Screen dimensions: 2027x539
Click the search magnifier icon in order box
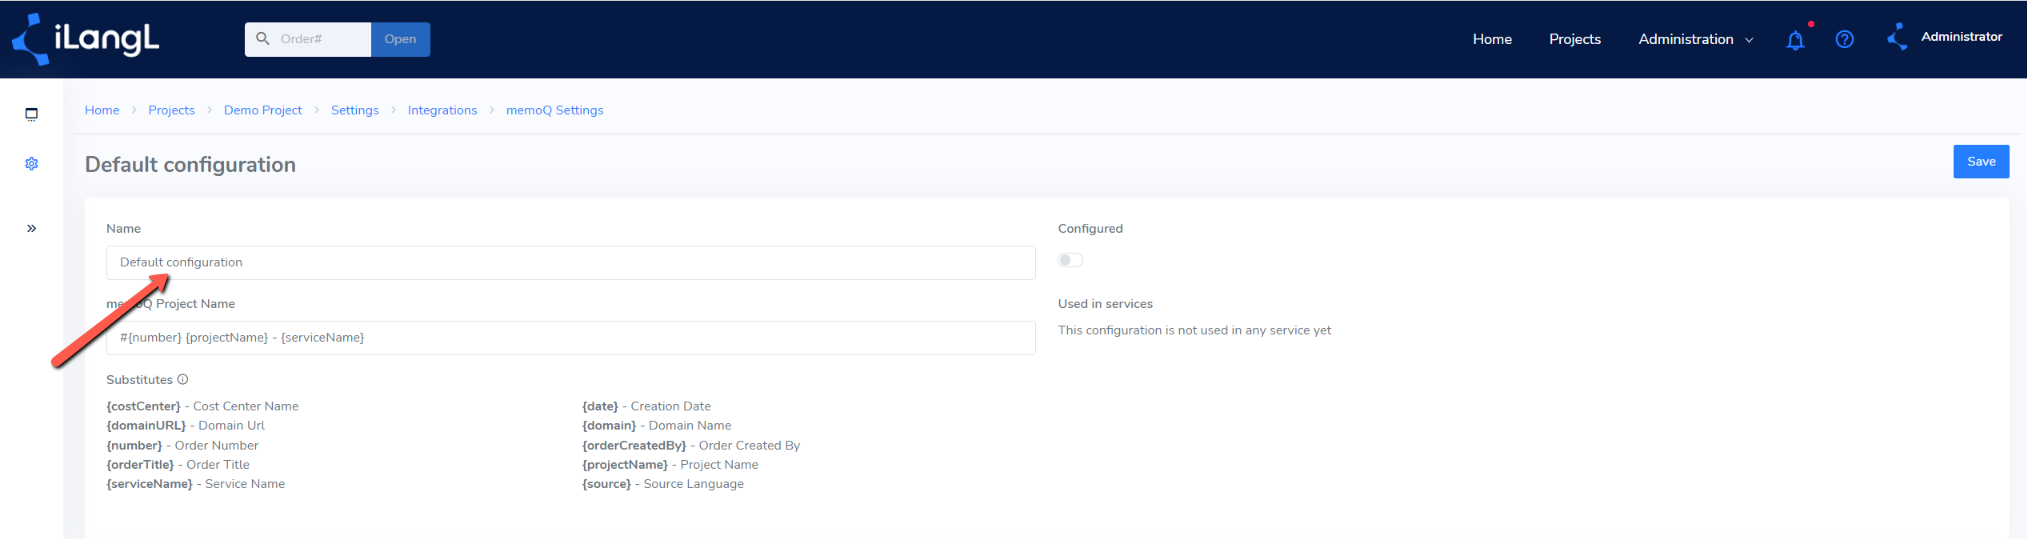click(x=263, y=39)
